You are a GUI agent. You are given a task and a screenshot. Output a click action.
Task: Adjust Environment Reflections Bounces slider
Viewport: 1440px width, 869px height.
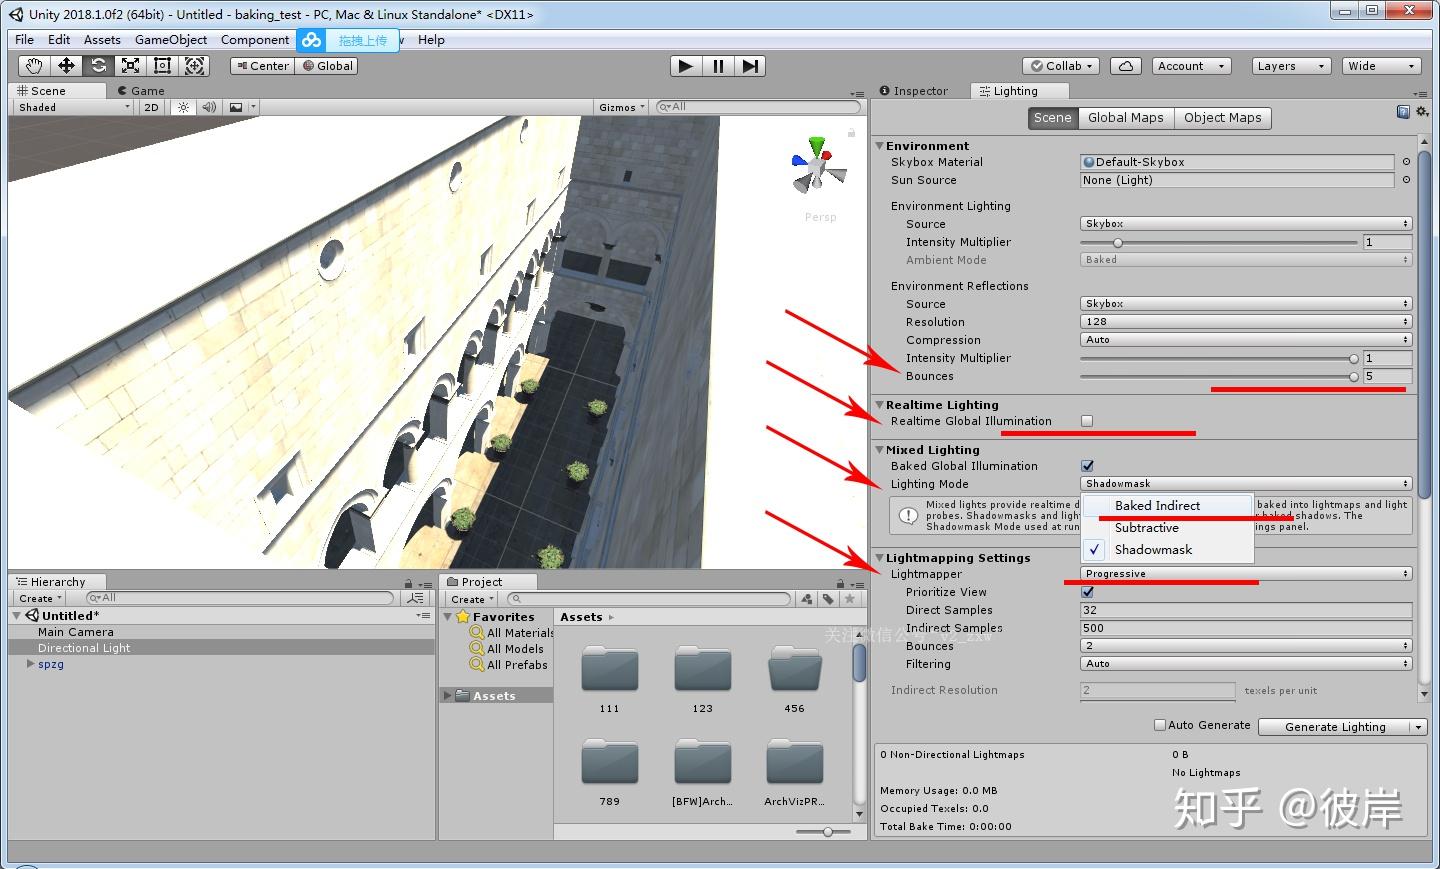pyautogui.click(x=1219, y=377)
